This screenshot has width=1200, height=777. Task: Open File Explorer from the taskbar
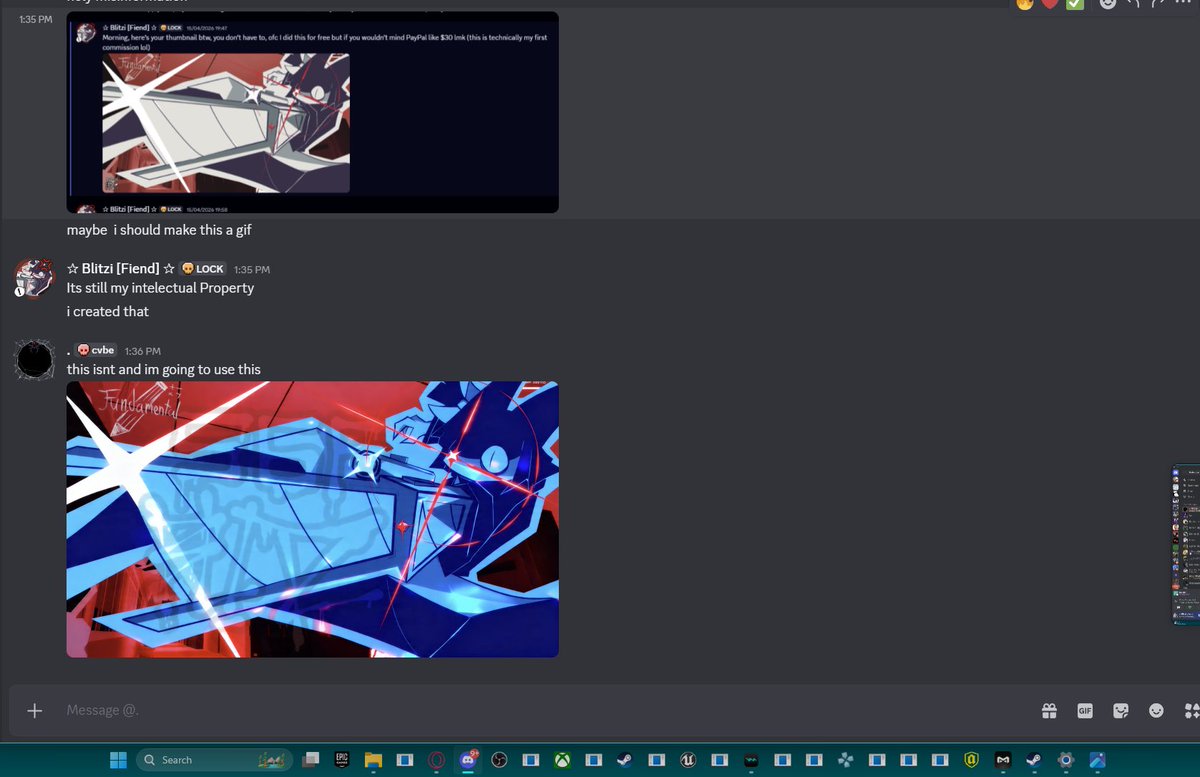point(373,760)
